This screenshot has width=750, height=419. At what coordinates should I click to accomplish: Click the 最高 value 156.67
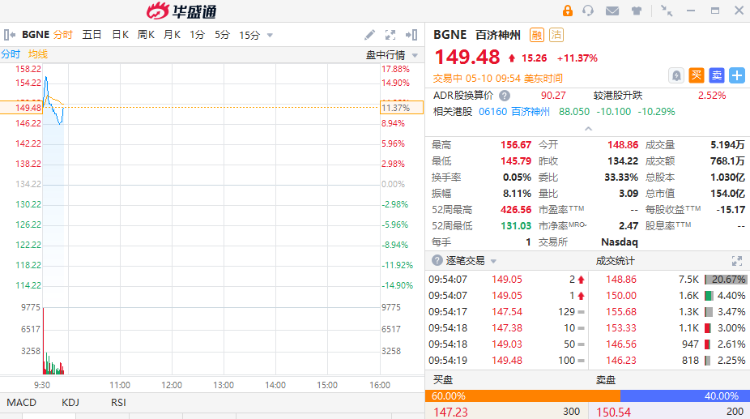coord(516,144)
